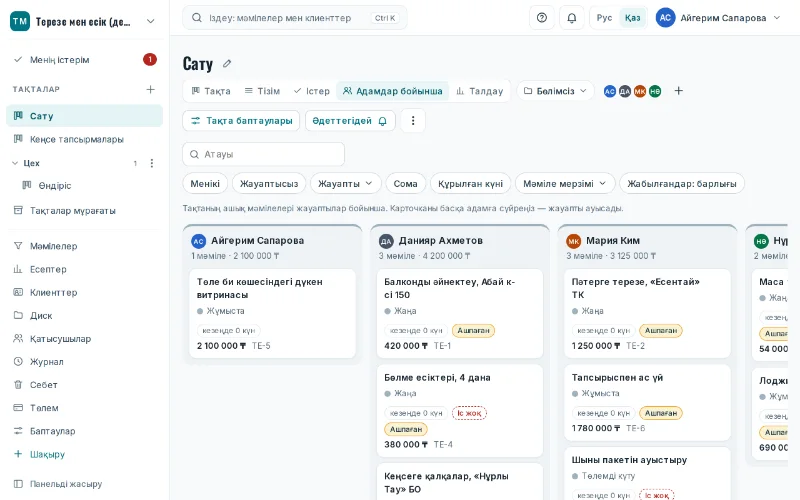Switch to the Тізім view tab
The width and height of the screenshot is (800, 500).
[262, 91]
